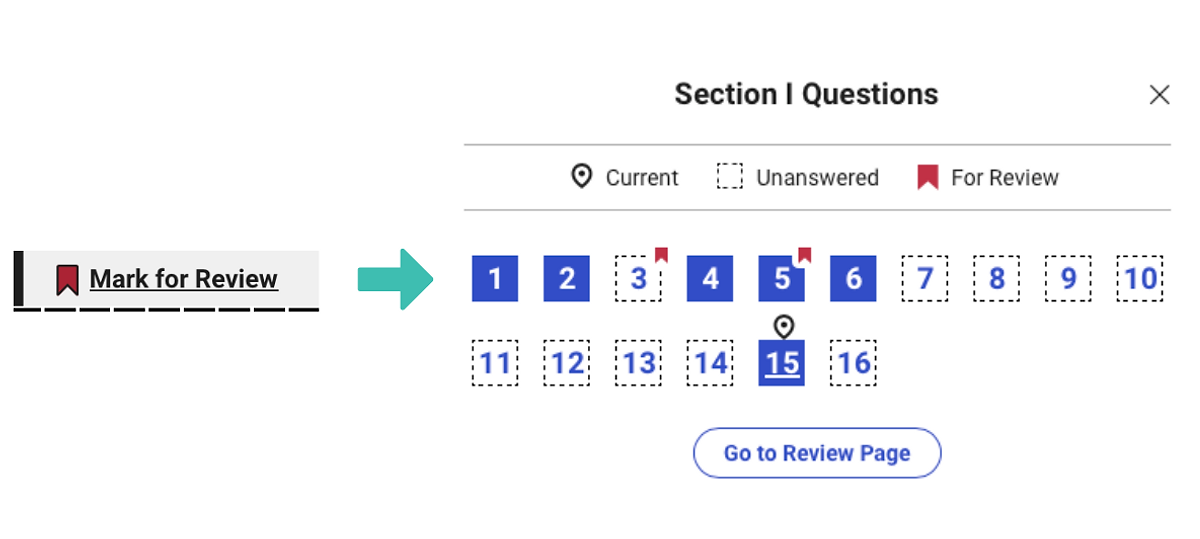Click the Mark for Review bookmark icon

click(x=67, y=279)
